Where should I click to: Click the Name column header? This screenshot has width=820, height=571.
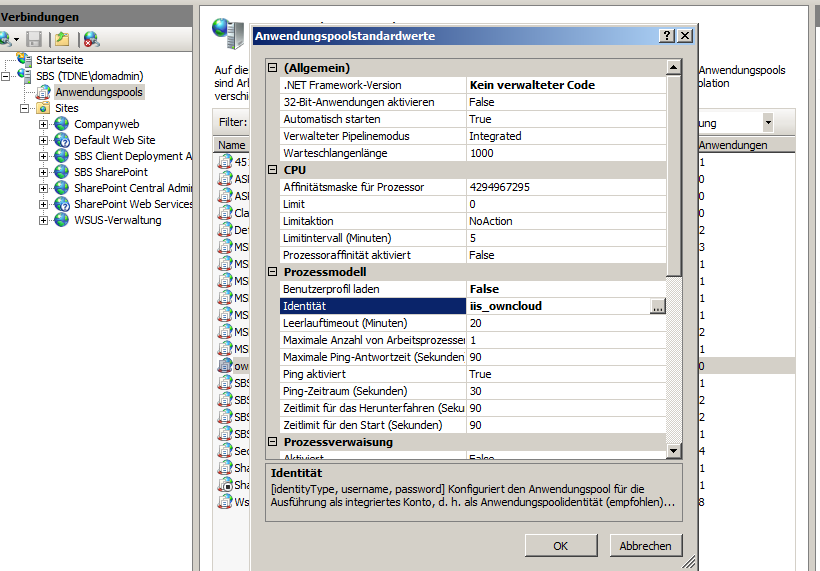point(231,145)
